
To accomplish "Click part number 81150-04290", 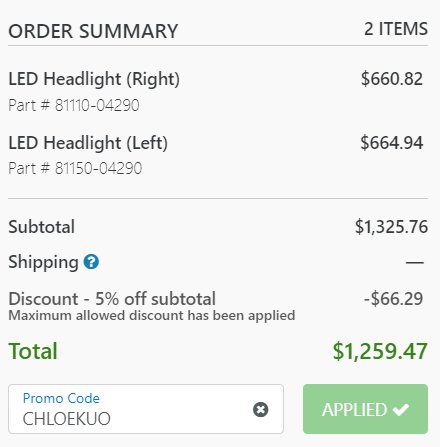I will point(75,168).
